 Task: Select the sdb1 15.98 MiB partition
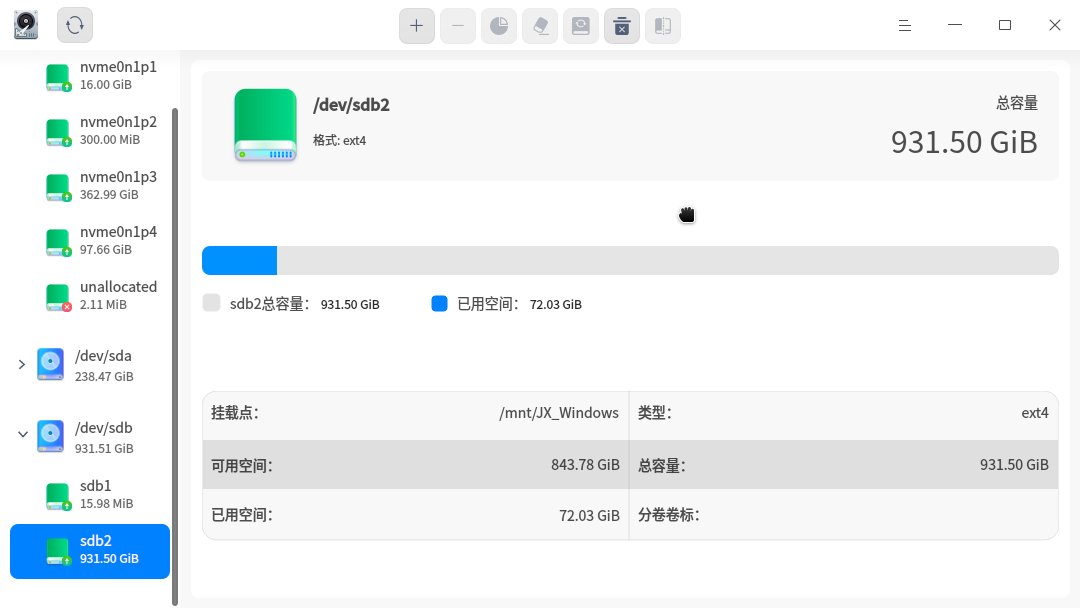click(90, 495)
